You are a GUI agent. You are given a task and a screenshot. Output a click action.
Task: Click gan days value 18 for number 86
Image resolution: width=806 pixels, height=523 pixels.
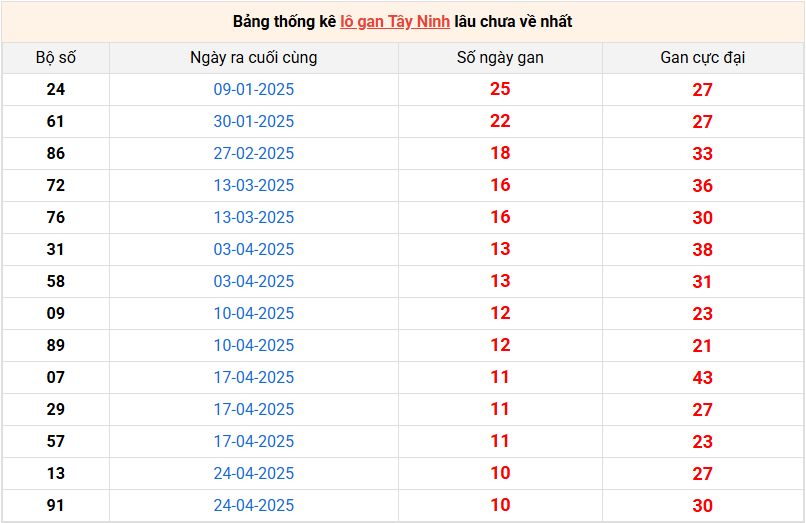pos(500,153)
